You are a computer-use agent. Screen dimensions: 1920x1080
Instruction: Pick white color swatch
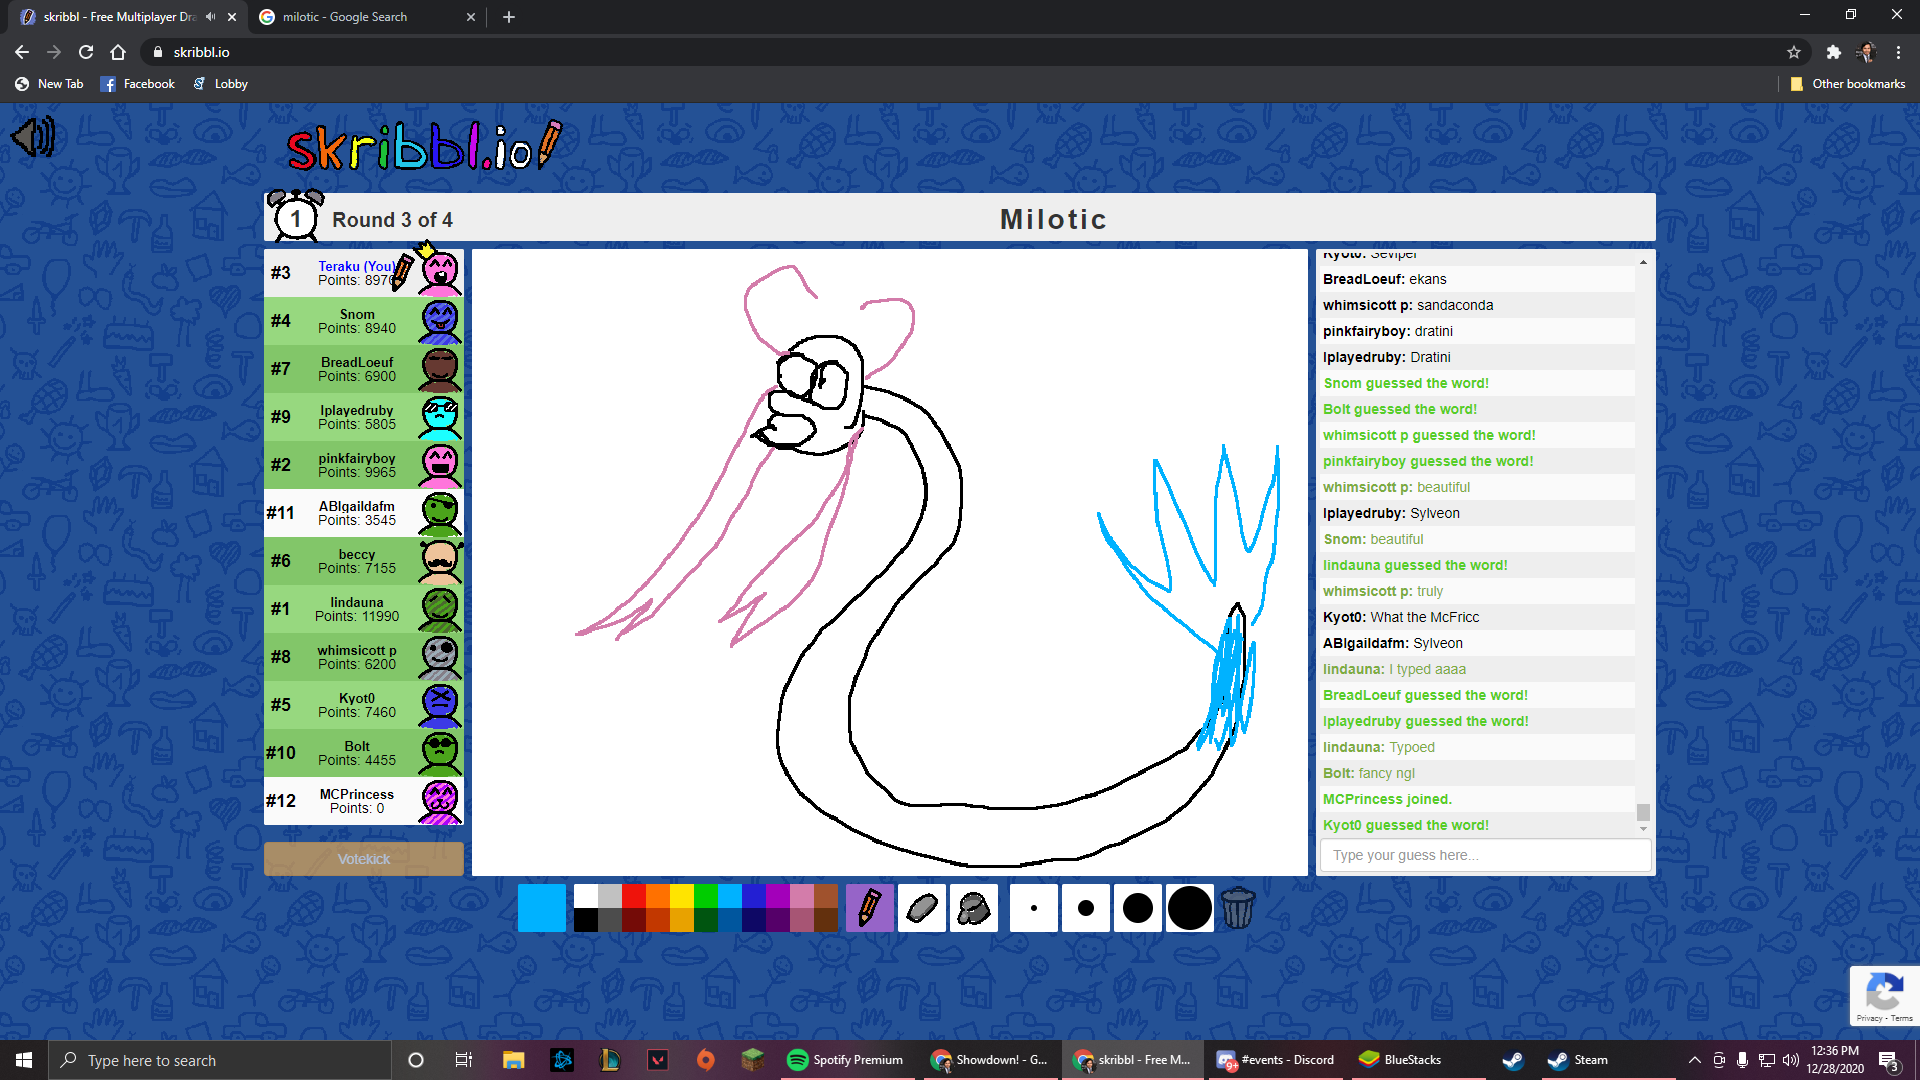(x=586, y=896)
